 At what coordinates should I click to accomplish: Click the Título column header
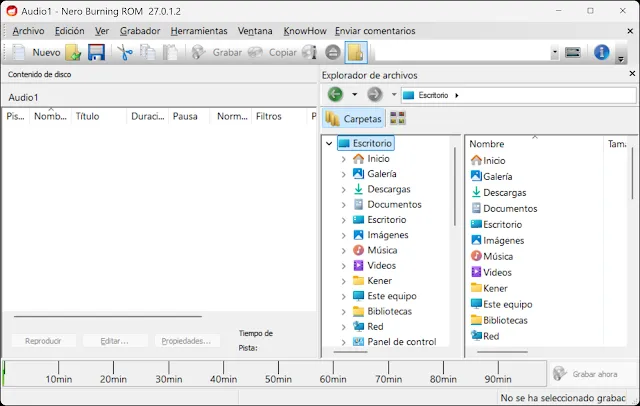click(88, 116)
